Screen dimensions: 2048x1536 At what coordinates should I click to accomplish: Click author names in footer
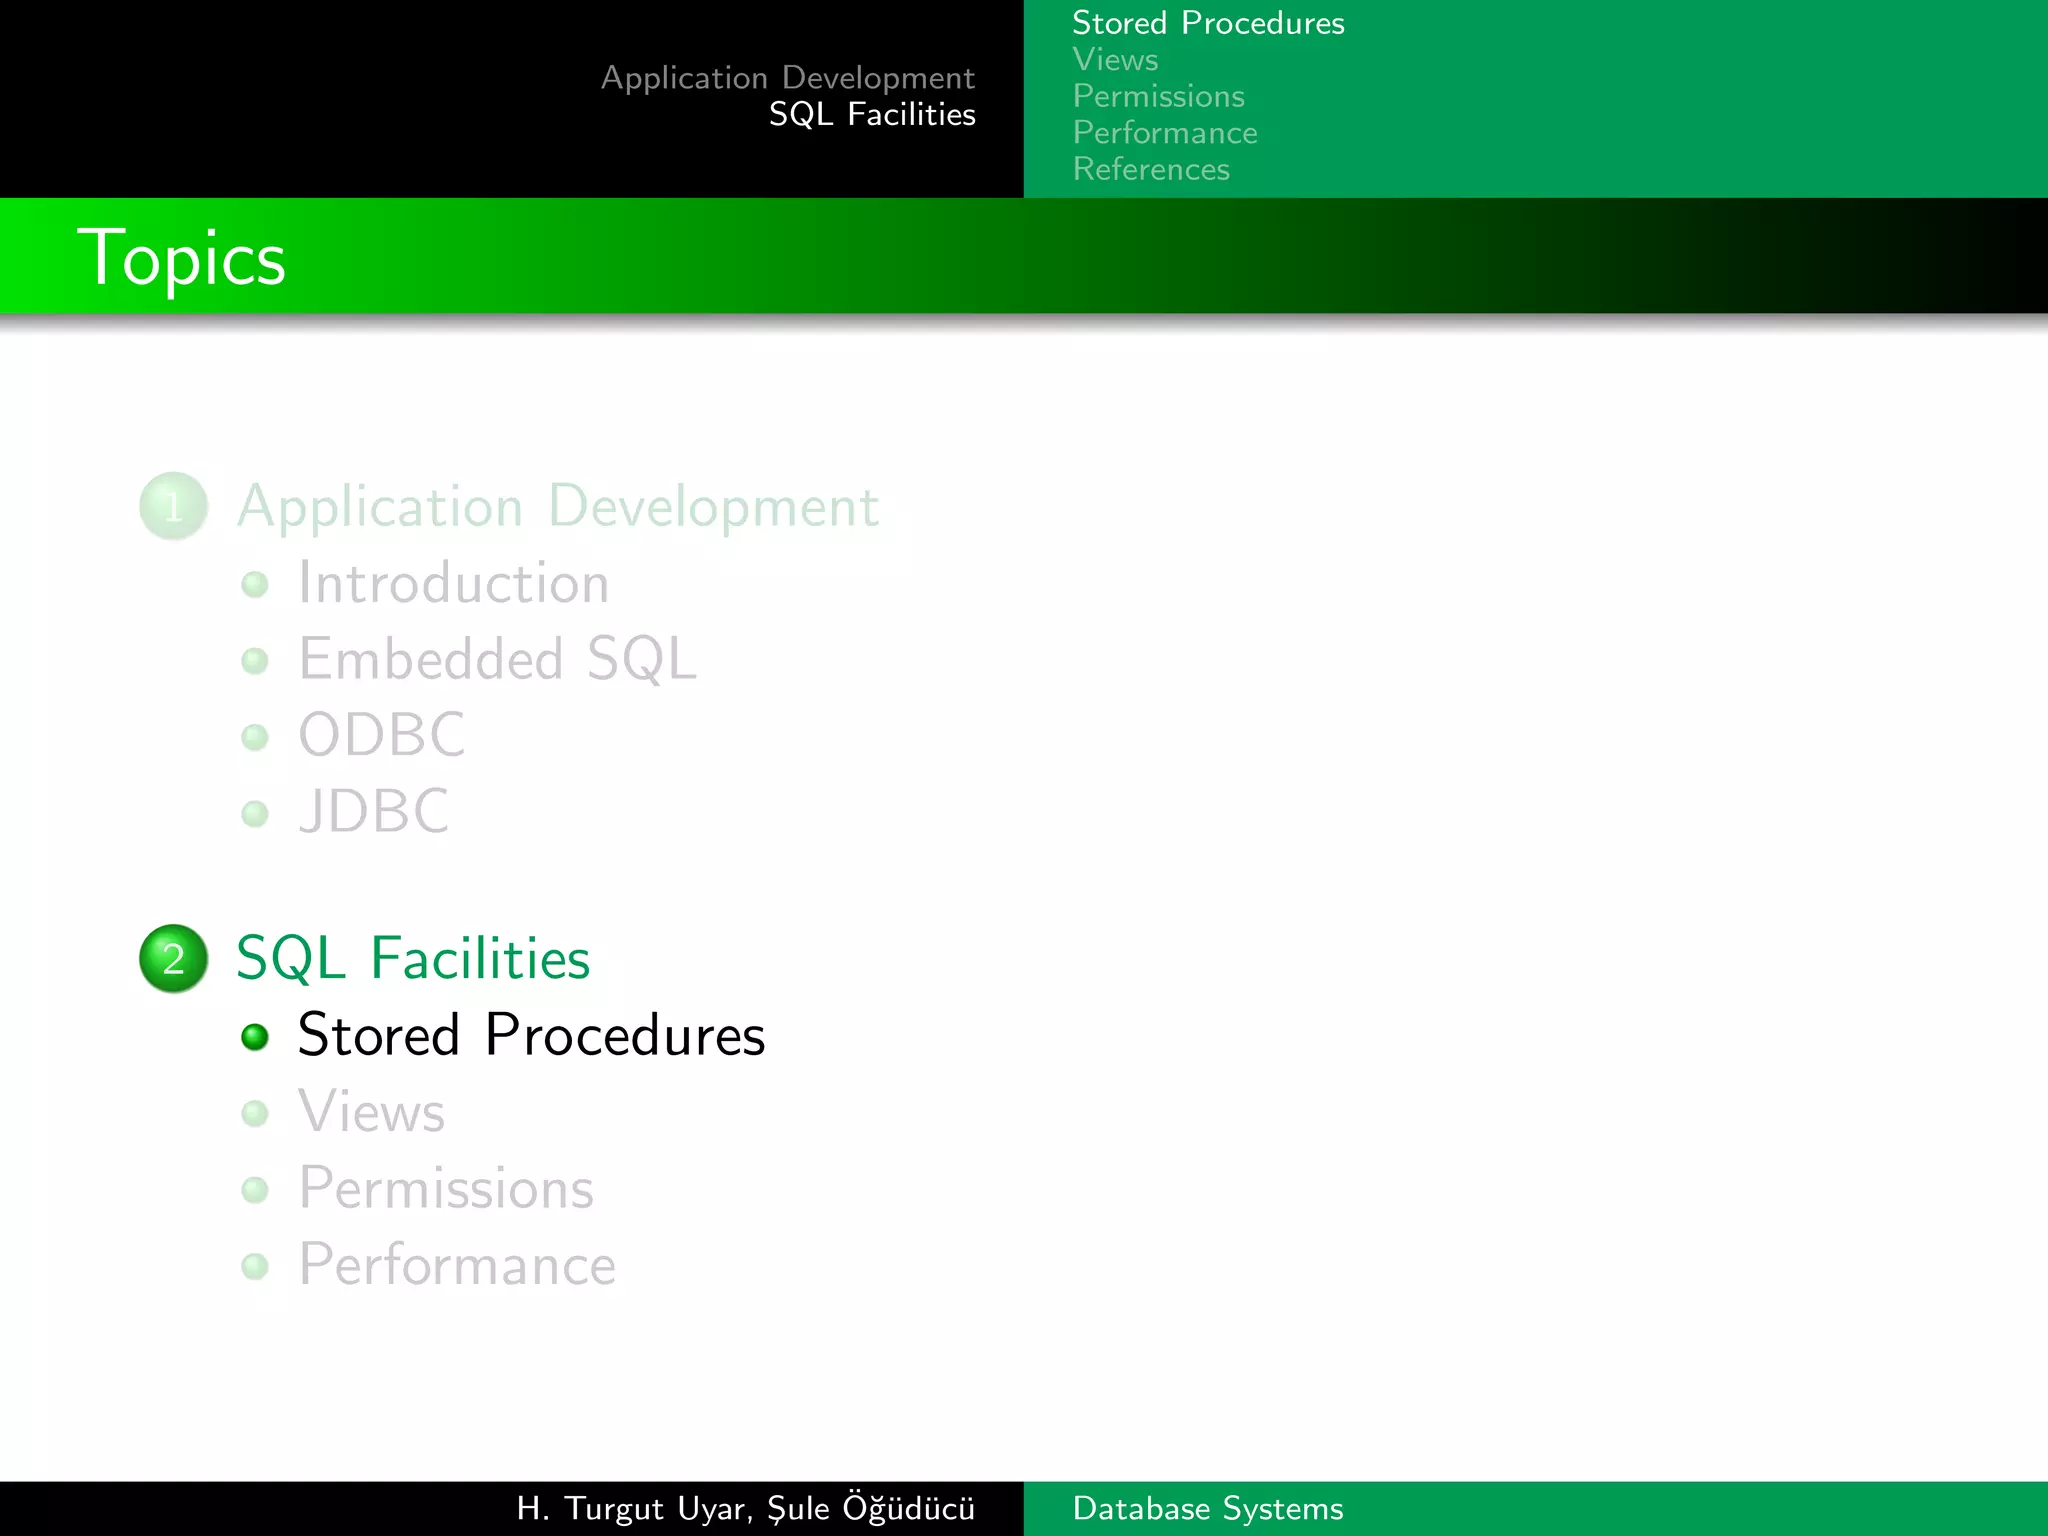(746, 1508)
